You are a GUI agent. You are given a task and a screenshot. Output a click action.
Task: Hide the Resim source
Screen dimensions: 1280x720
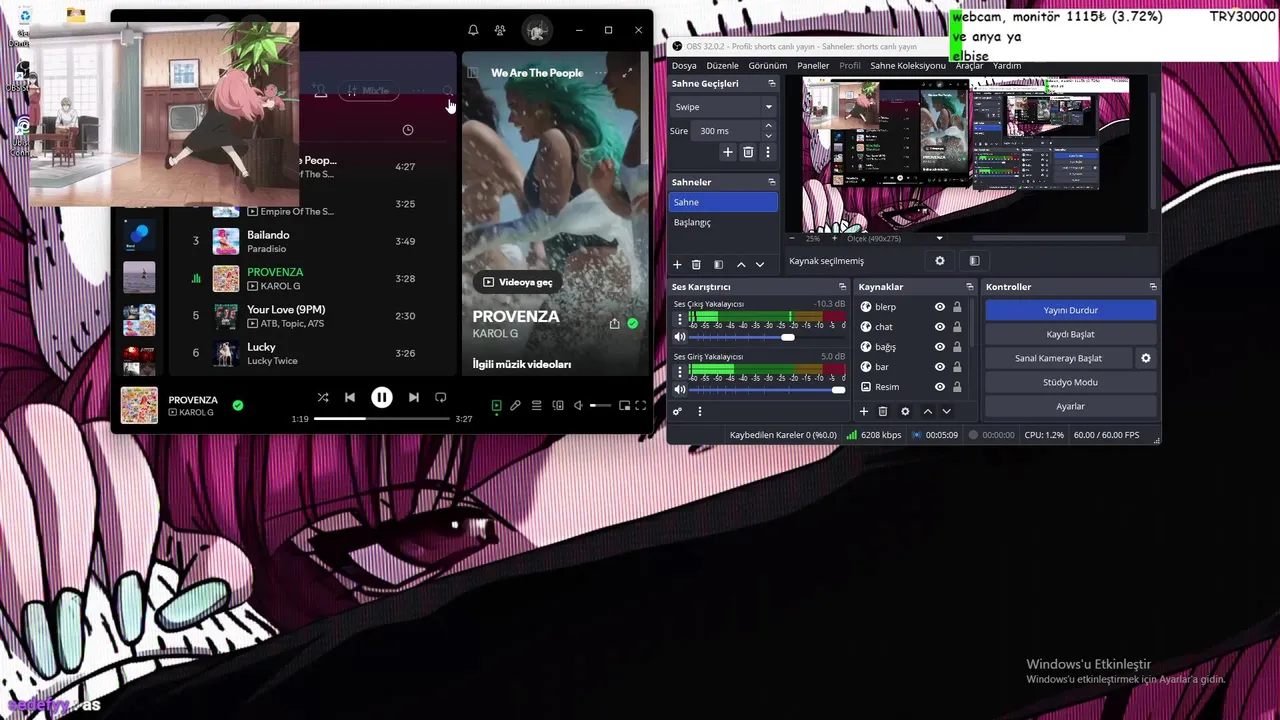click(x=939, y=387)
